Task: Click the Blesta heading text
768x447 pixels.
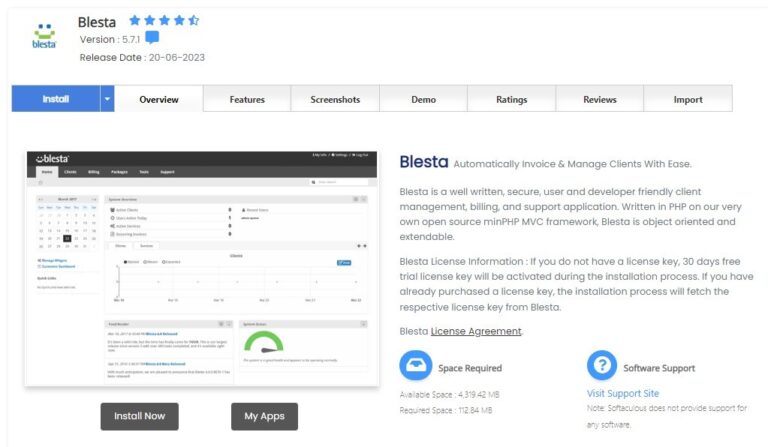Action: (x=424, y=162)
